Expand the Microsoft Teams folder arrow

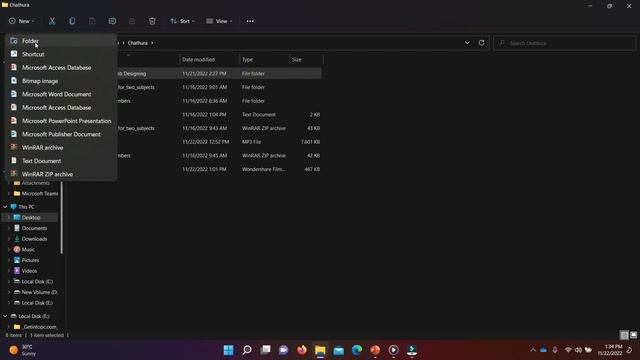[x=9, y=193]
